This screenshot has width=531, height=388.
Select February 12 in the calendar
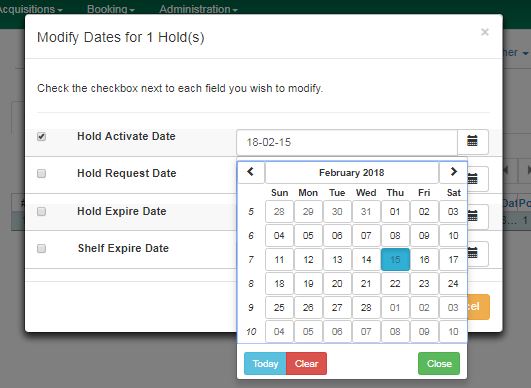pyautogui.click(x=308, y=260)
